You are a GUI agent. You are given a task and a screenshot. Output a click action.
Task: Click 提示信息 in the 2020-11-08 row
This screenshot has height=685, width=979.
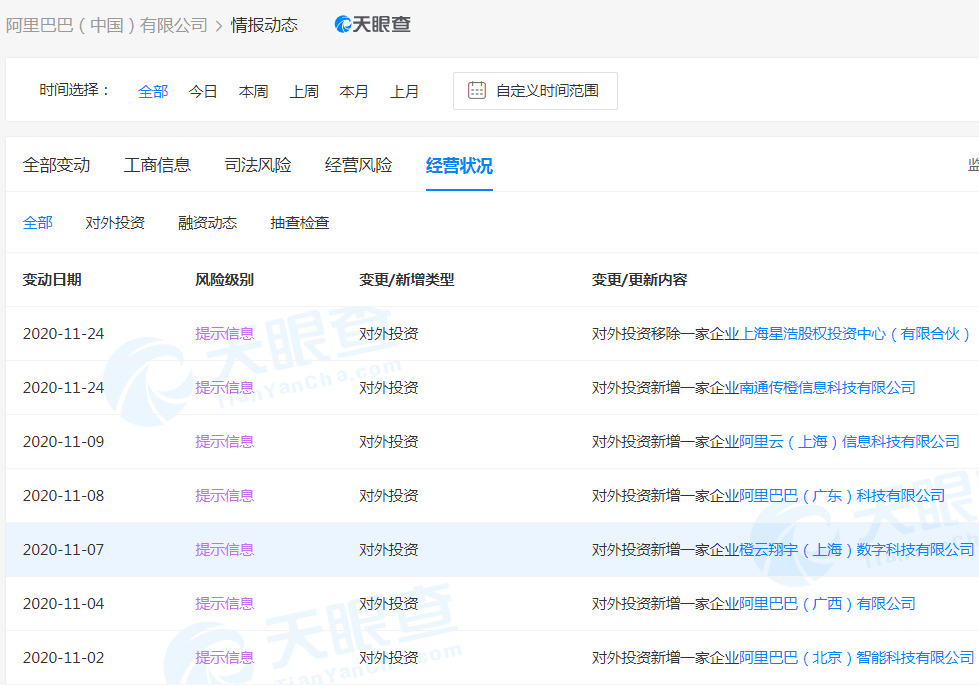click(x=225, y=496)
